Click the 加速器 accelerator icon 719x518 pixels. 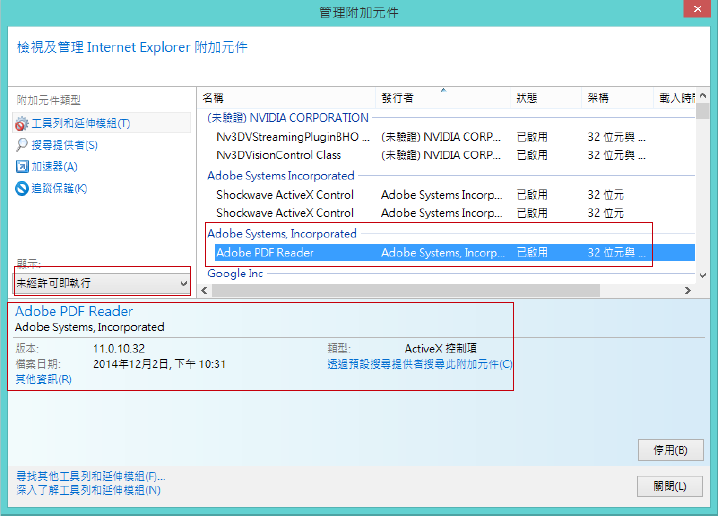22,166
